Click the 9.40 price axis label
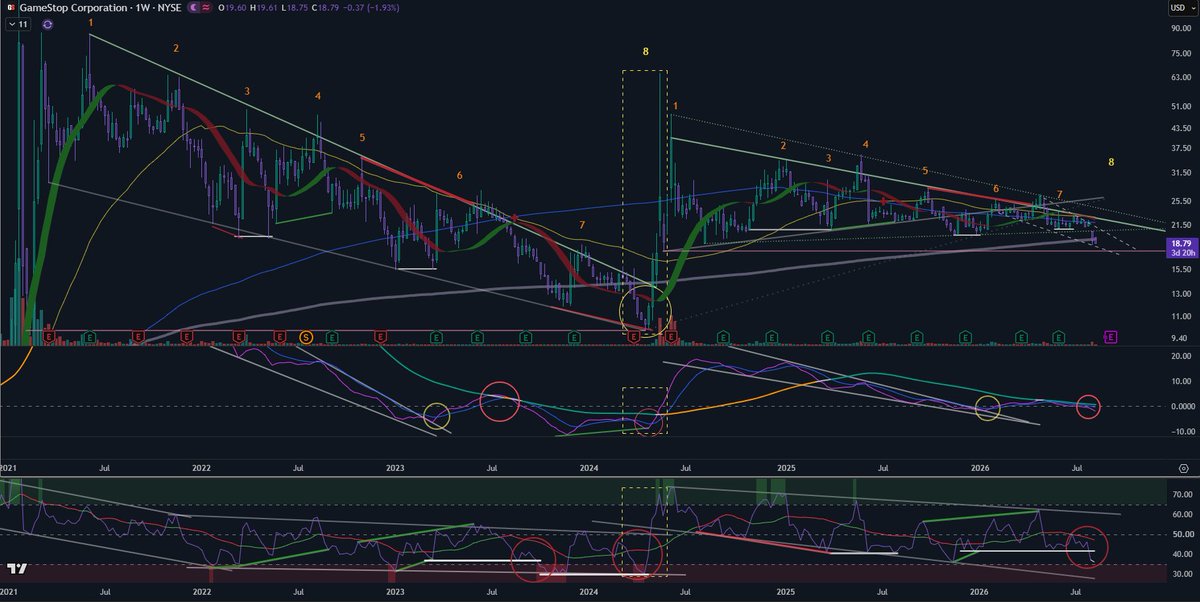Viewport: 1200px width, 602px height. click(x=1179, y=338)
